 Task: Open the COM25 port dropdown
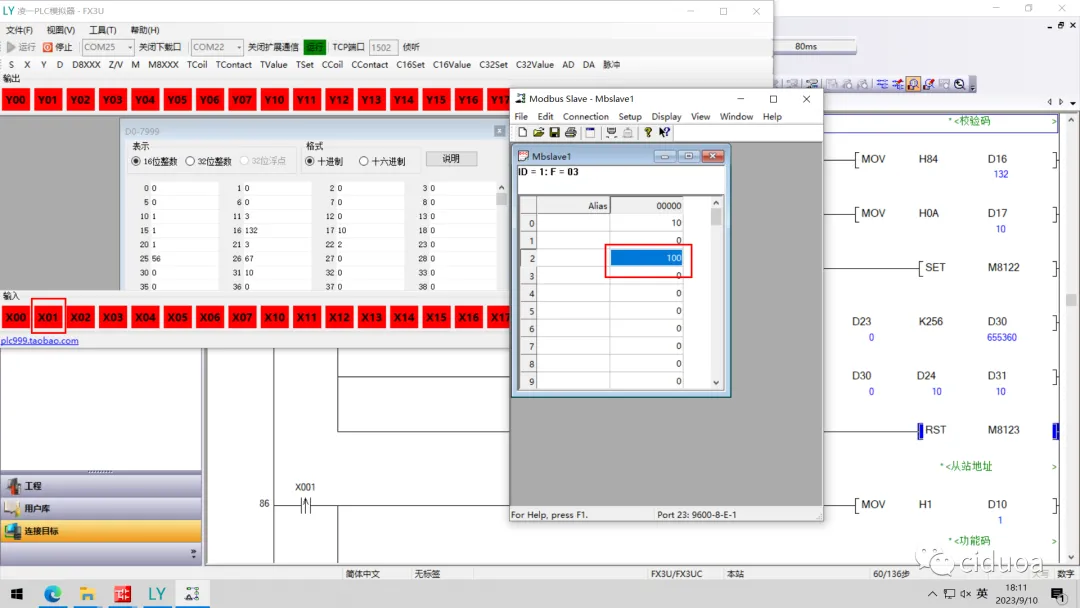click(x=129, y=47)
